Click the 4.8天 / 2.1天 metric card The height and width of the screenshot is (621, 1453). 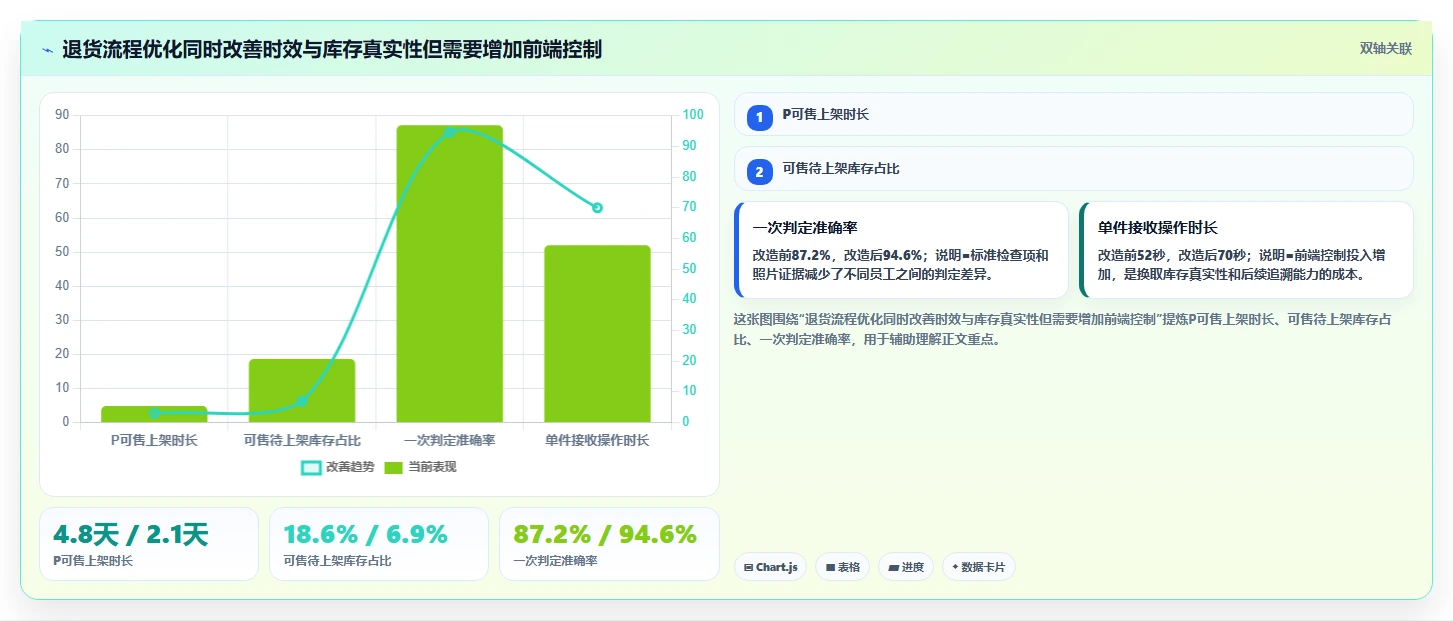[149, 544]
